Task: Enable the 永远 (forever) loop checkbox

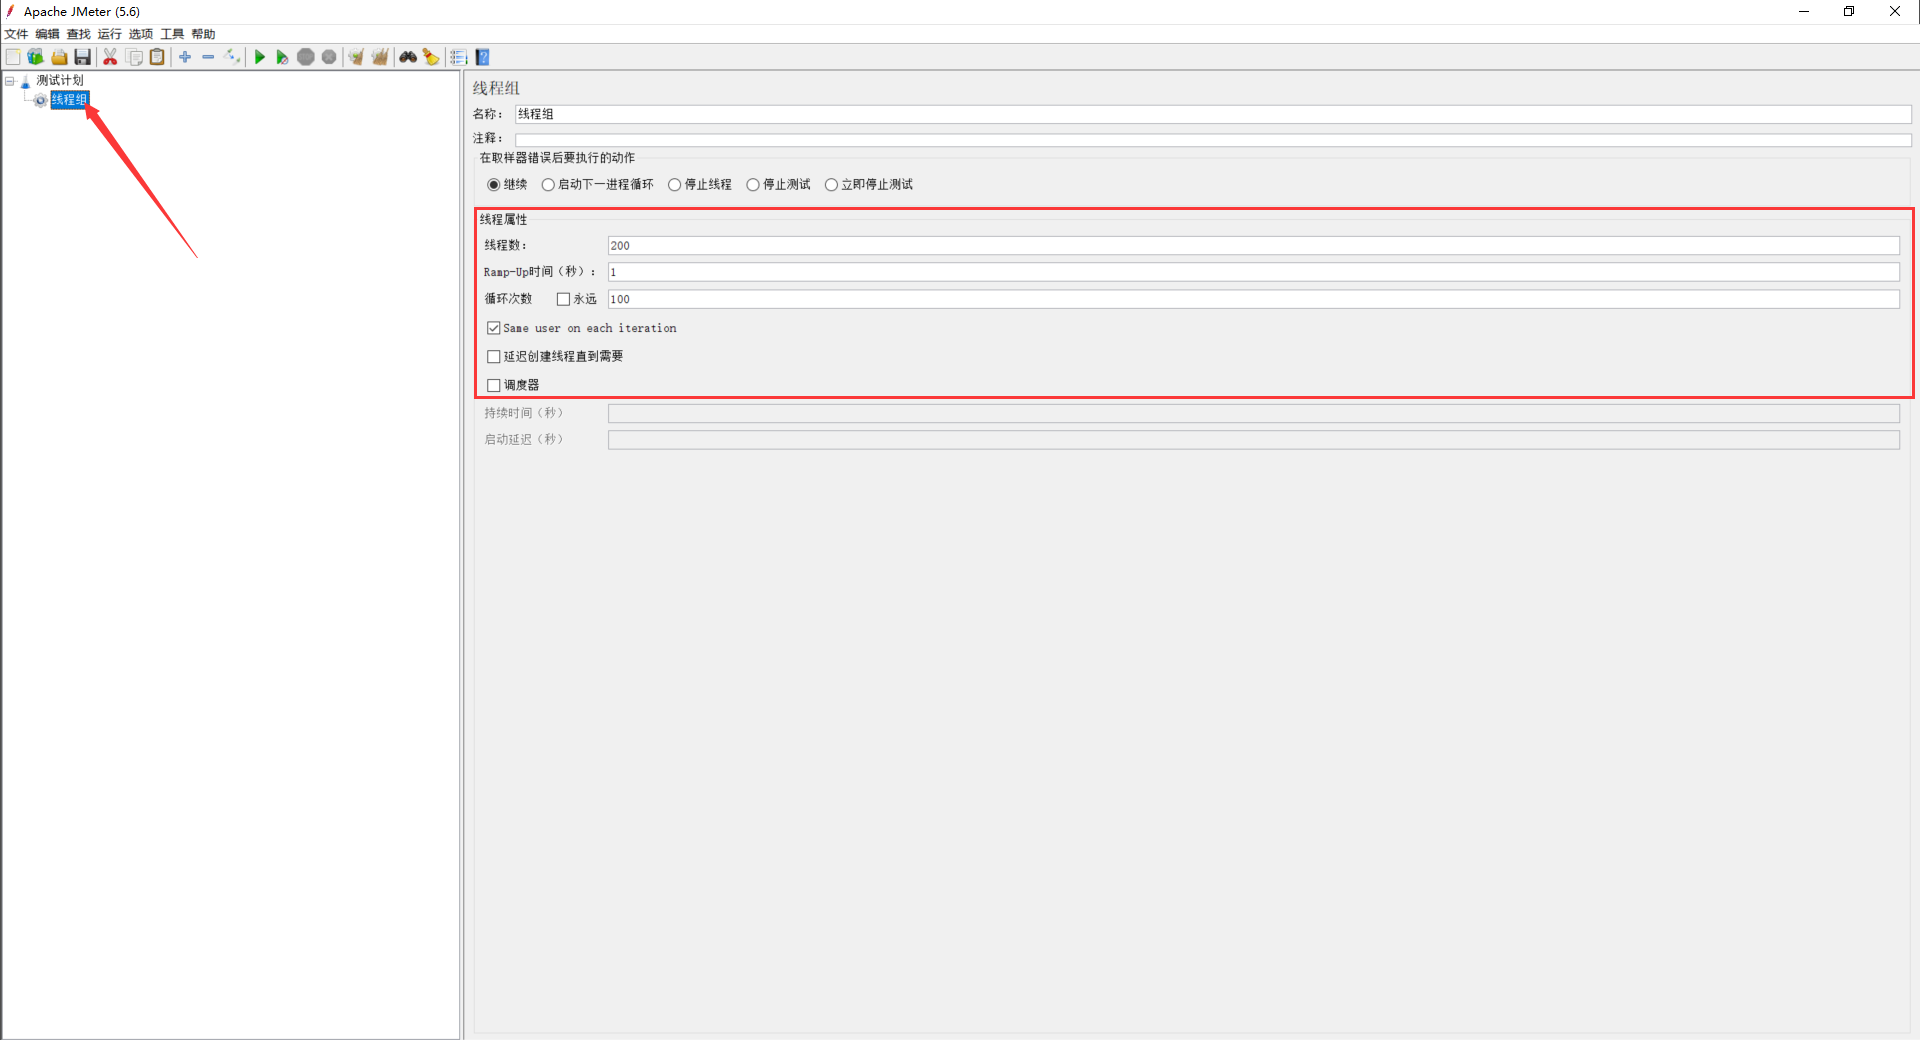Action: (x=563, y=299)
